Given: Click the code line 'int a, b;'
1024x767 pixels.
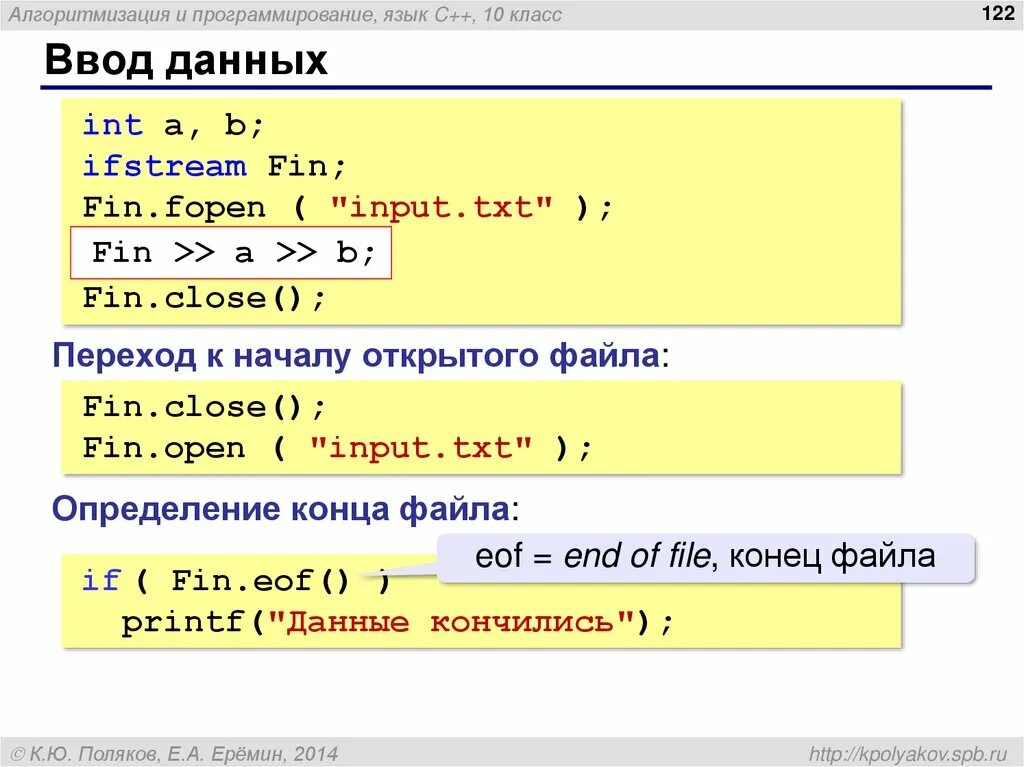Looking at the screenshot, I should pos(173,125).
